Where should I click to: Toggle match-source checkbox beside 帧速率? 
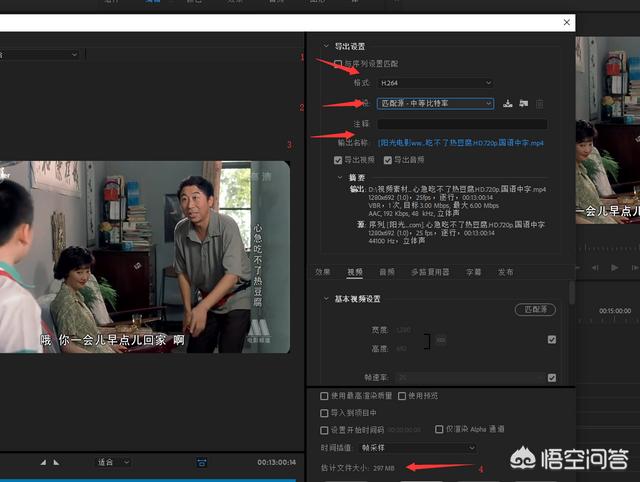552,378
